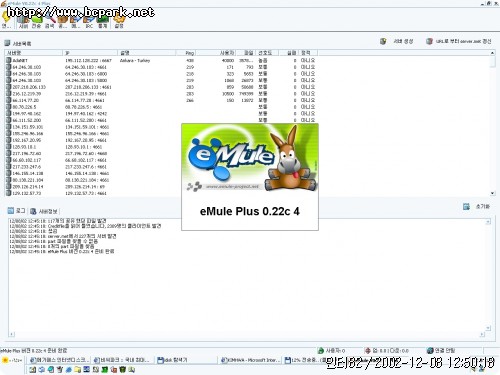Image resolution: width=500 pixels, height=375 pixels.
Task: Click the server list scroll-up arrow
Action: [492, 53]
